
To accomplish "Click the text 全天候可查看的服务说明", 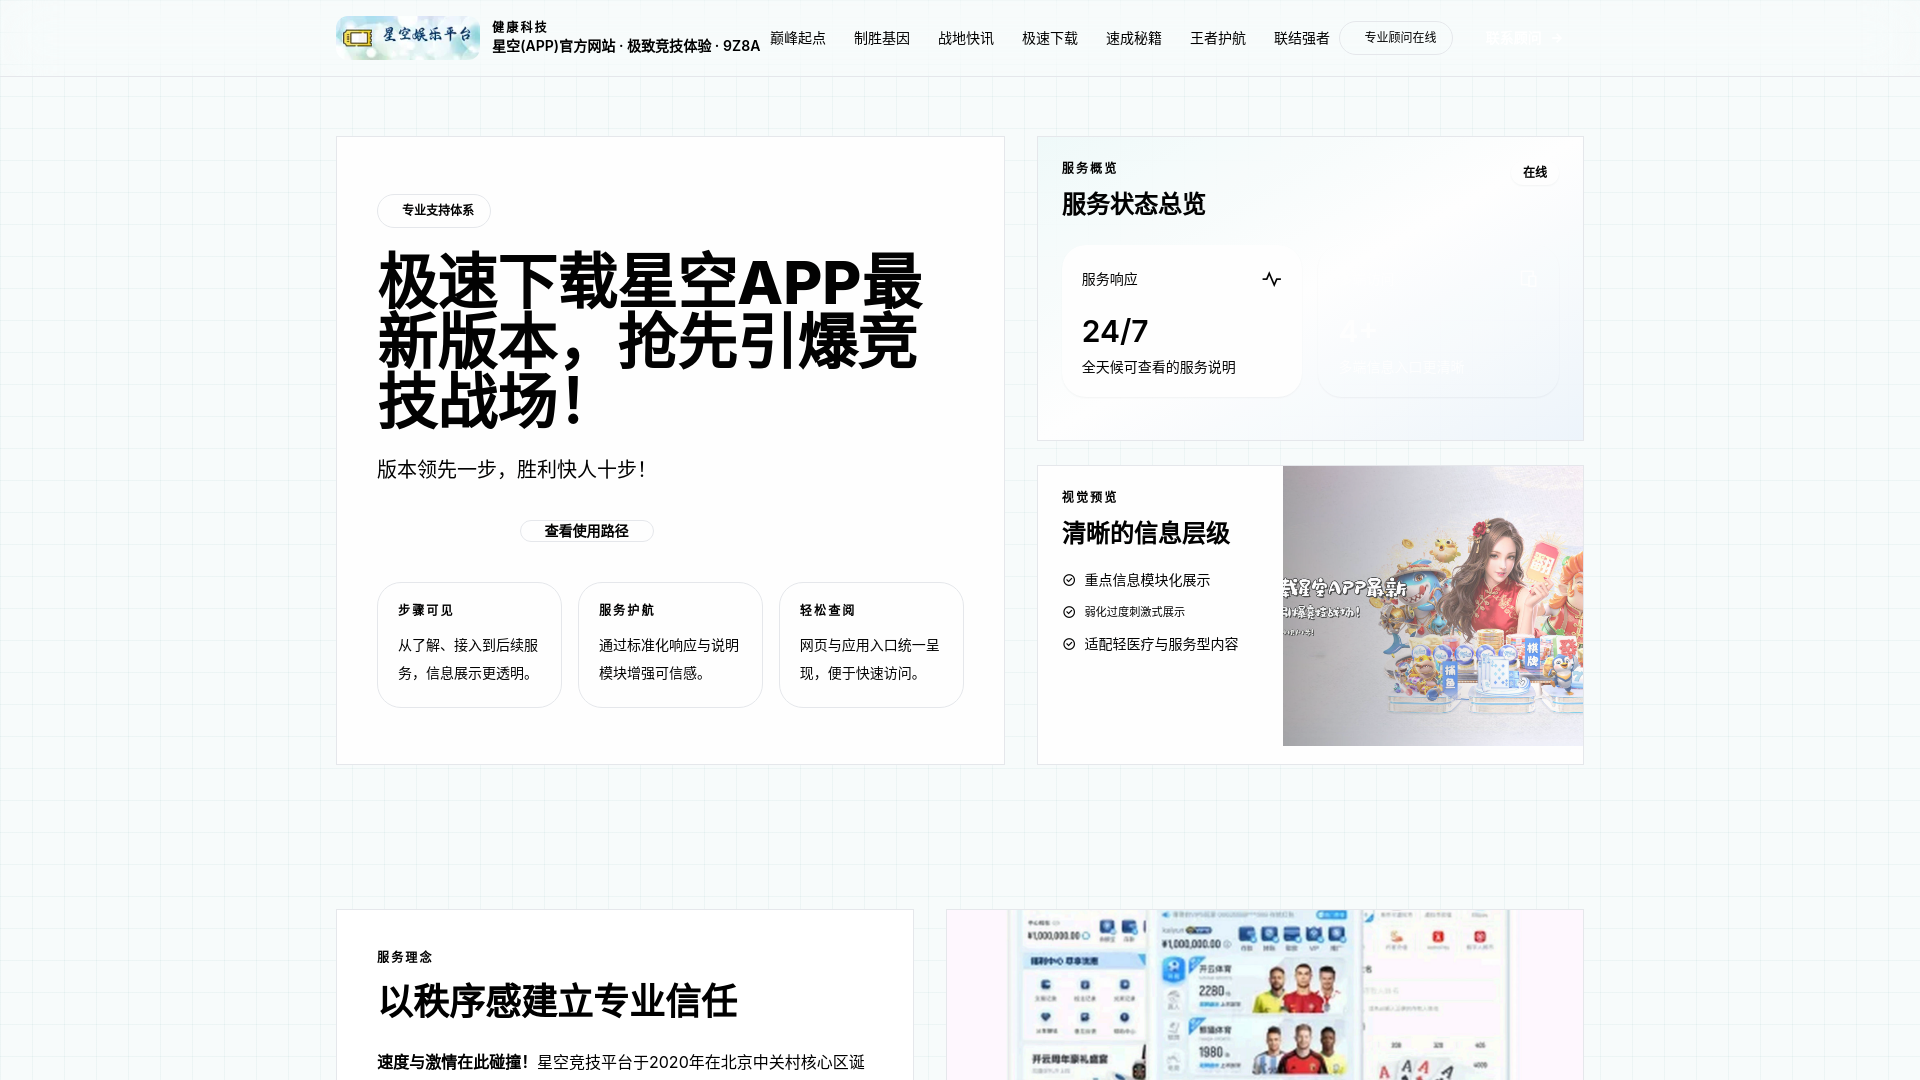I will coord(1158,367).
